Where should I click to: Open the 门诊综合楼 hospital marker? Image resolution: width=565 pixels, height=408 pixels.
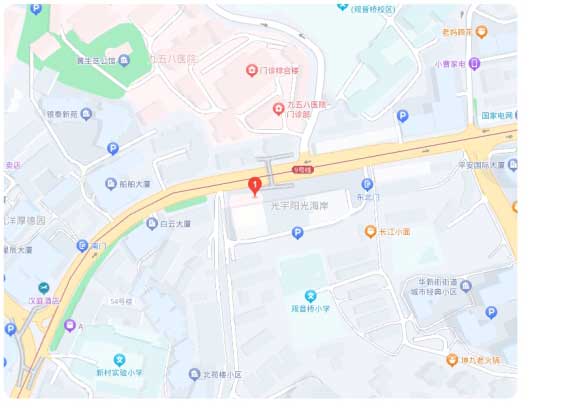(x=251, y=71)
